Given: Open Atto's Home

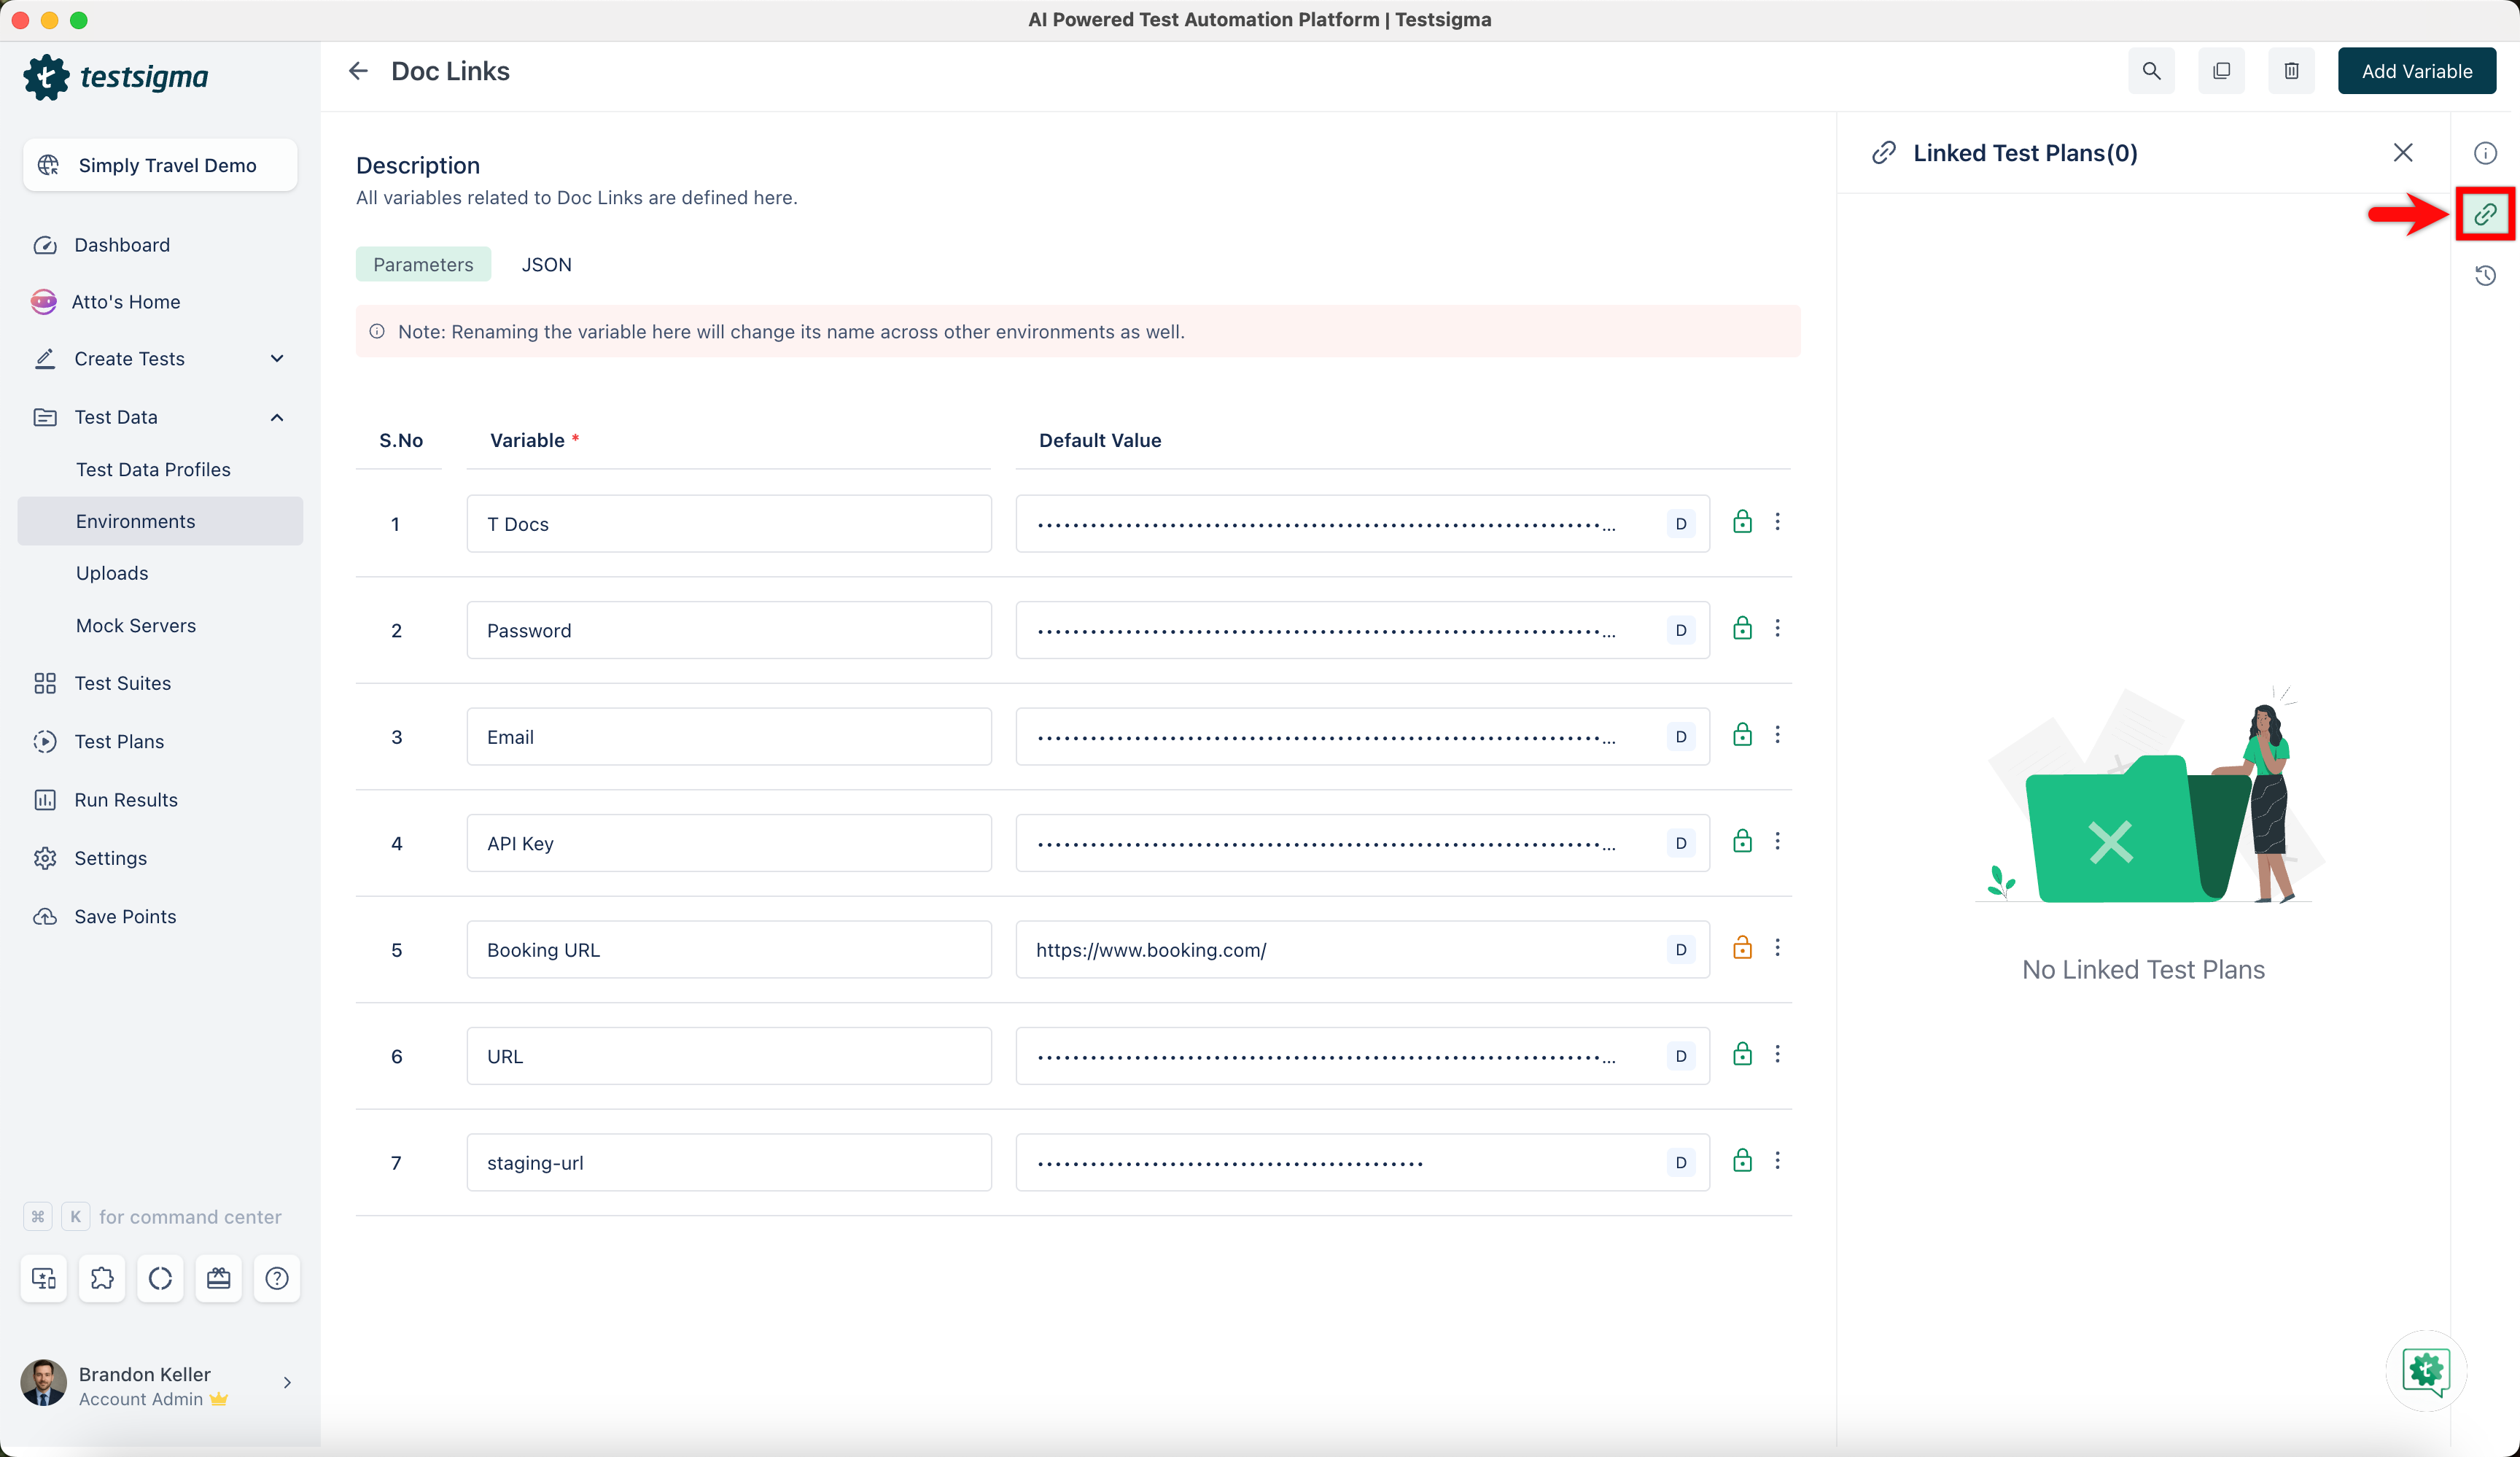Looking at the screenshot, I should (x=126, y=301).
